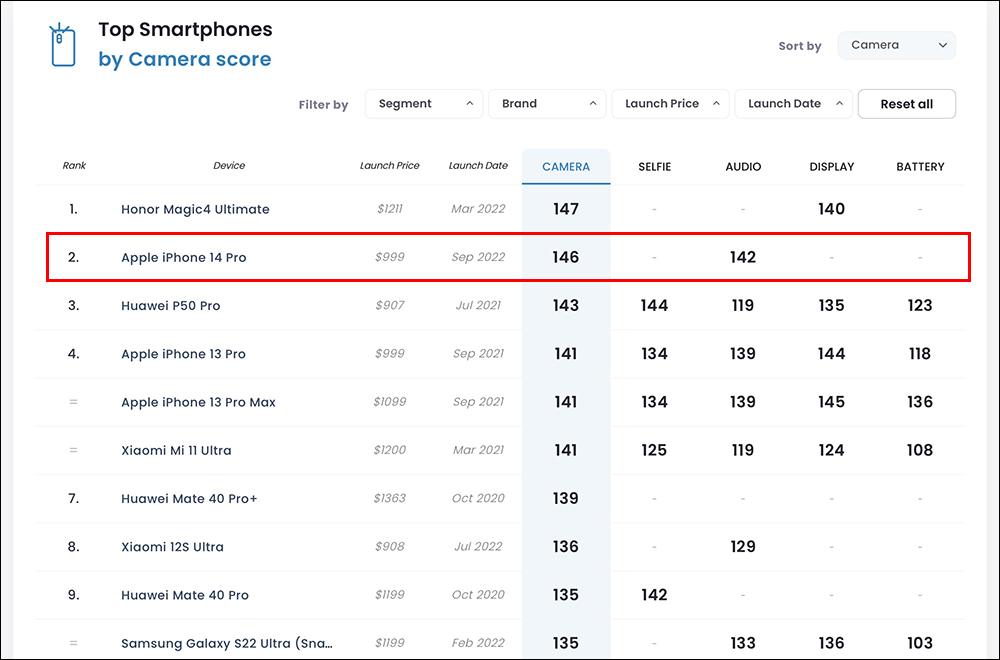Open Honor Magic4 Ultimate device link
Image resolution: width=1000 pixels, height=660 pixels.
coord(195,209)
